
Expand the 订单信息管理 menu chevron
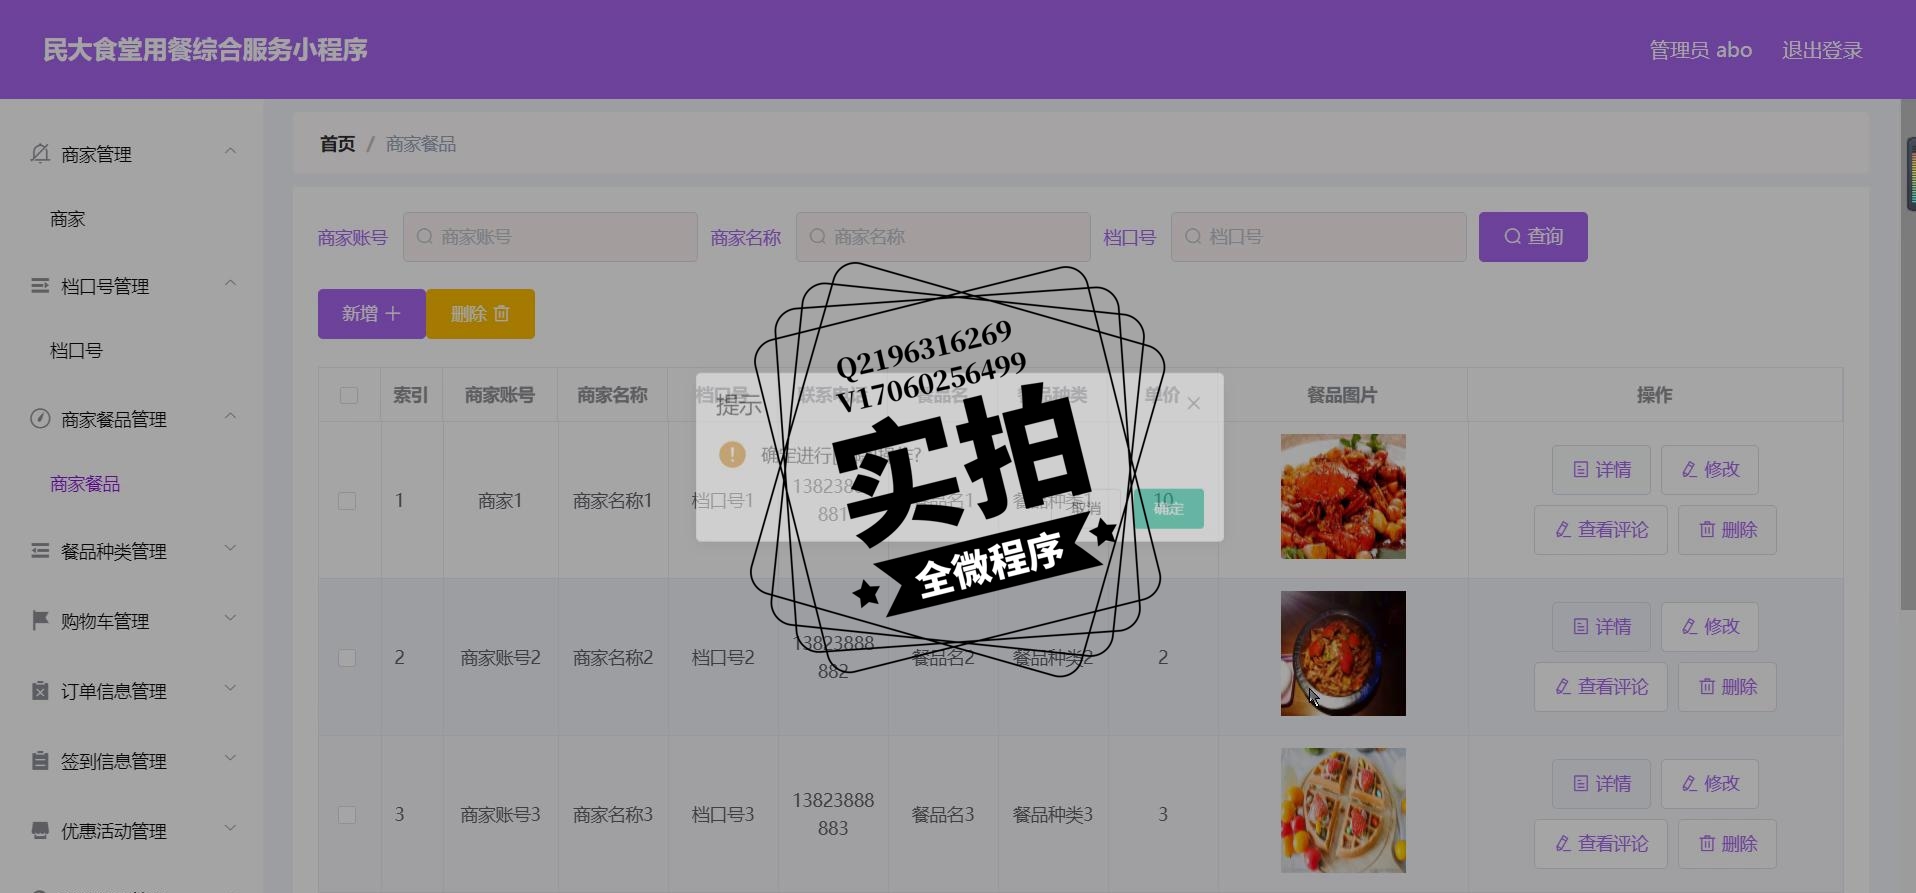point(230,688)
